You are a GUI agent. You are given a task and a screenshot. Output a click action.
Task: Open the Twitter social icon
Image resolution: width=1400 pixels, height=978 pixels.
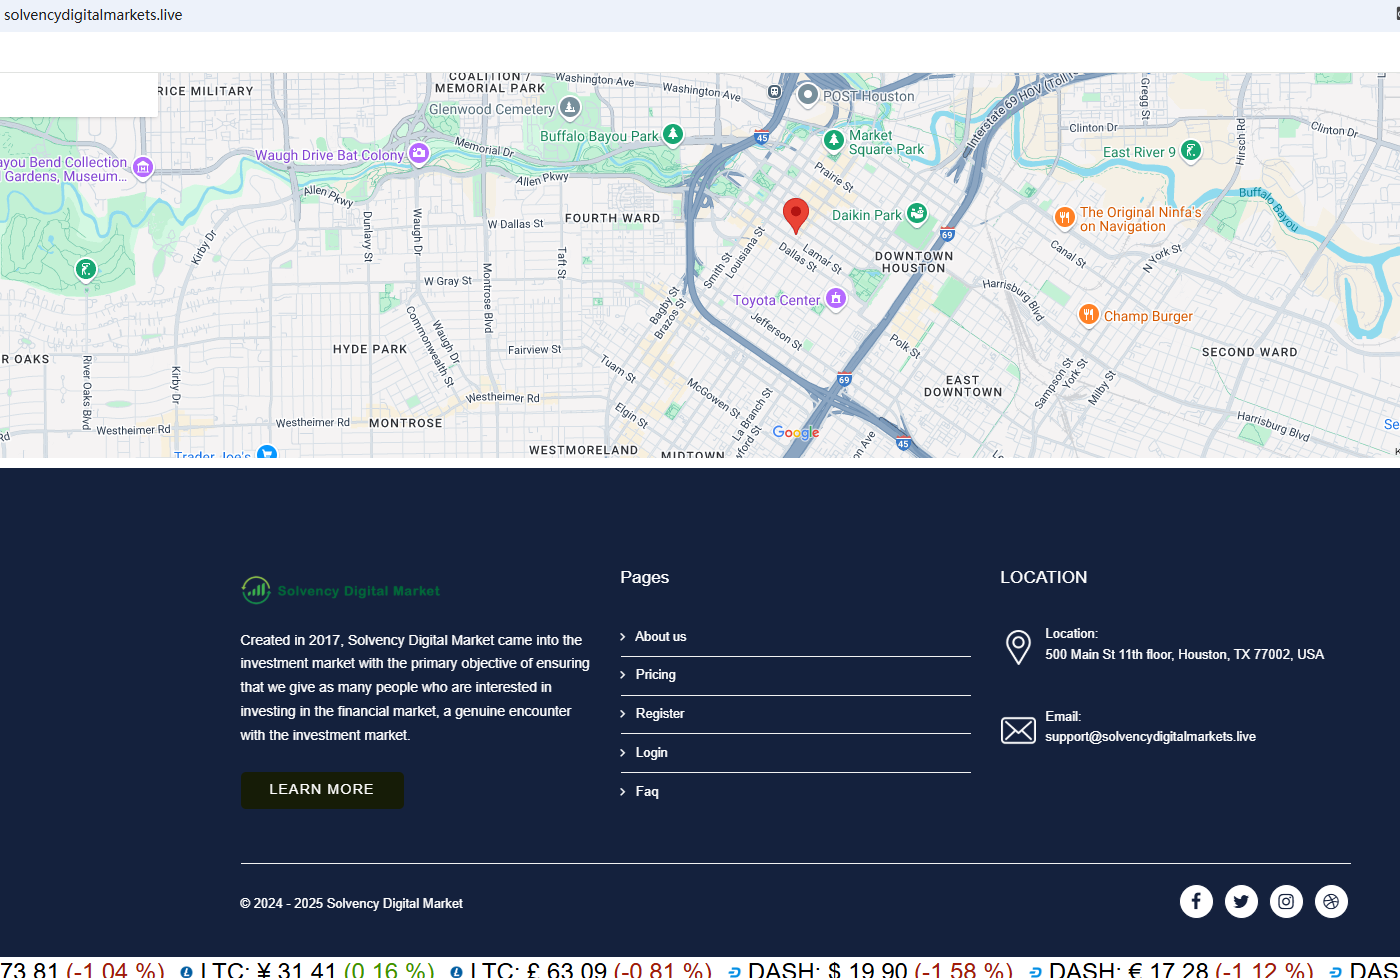(1241, 901)
